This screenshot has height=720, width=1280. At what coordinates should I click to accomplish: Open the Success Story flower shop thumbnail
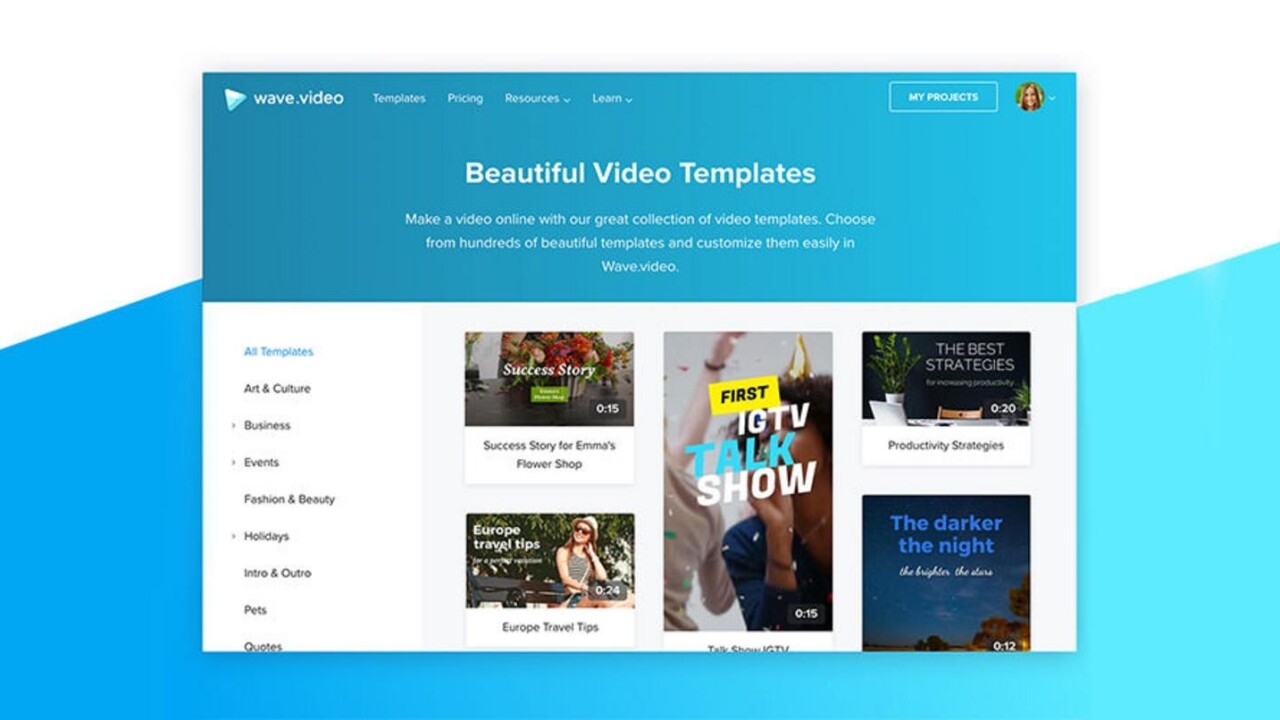coord(549,379)
